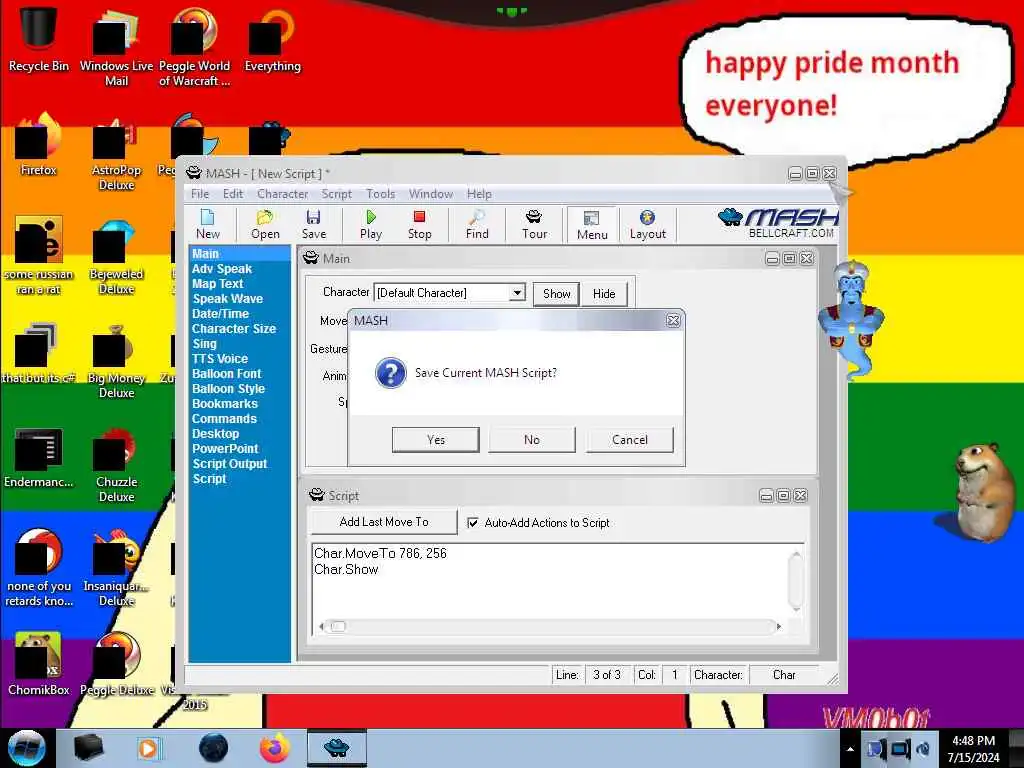Image resolution: width=1024 pixels, height=768 pixels.
Task: Select Adv Speak in the sidebar
Action: pos(221,268)
